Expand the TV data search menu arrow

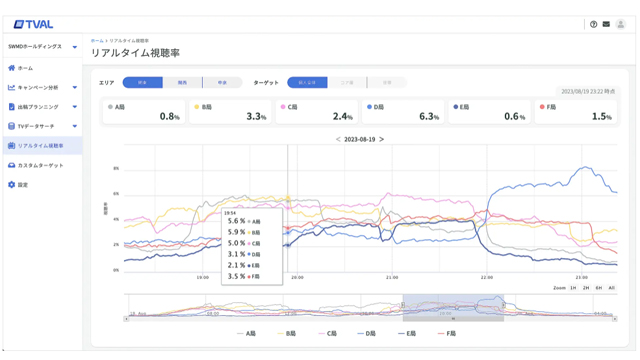[75, 126]
